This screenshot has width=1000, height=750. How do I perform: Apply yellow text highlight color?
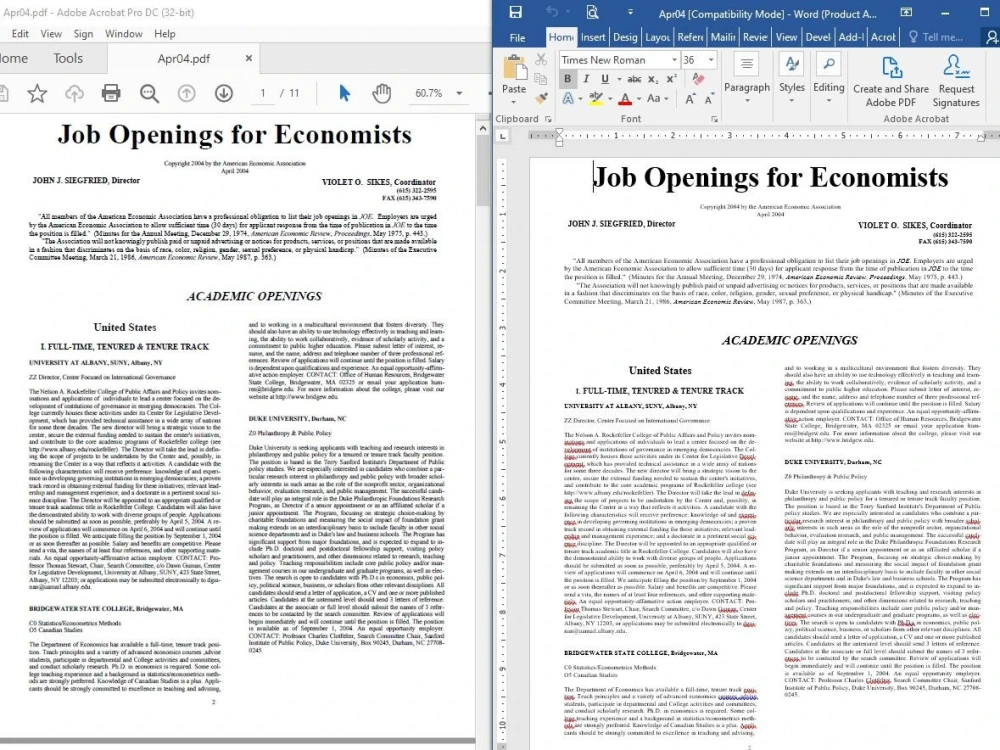(x=596, y=98)
